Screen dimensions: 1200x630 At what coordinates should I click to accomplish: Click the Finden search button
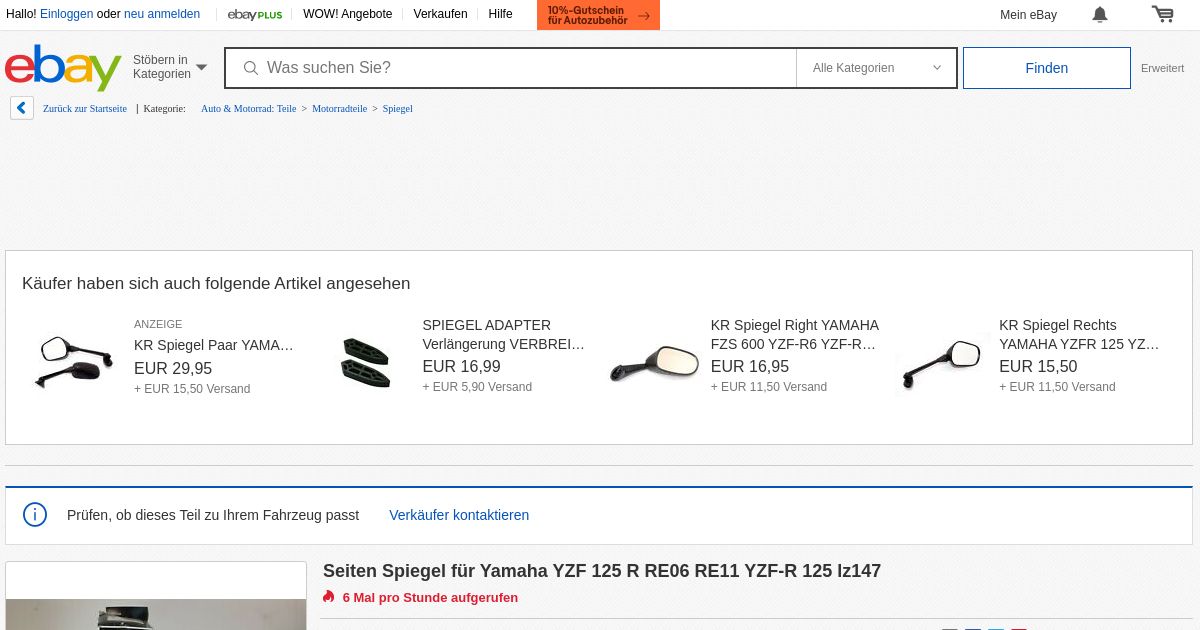click(1047, 68)
